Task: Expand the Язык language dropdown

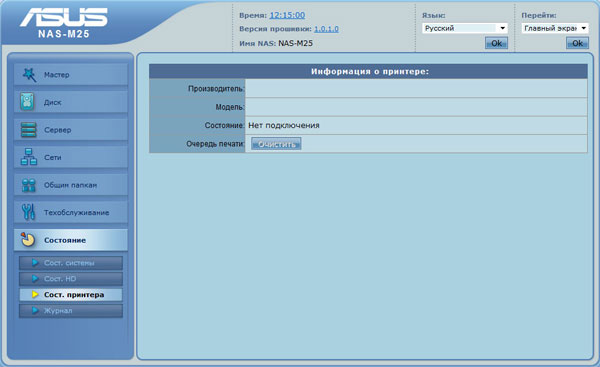Action: tap(465, 28)
